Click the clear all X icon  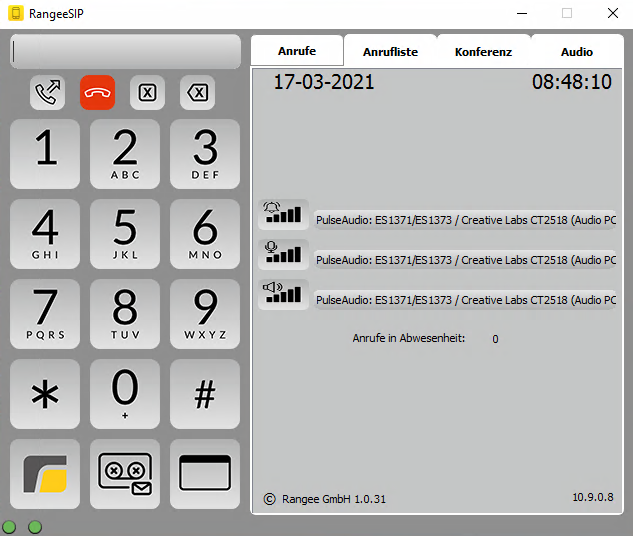(x=147, y=93)
